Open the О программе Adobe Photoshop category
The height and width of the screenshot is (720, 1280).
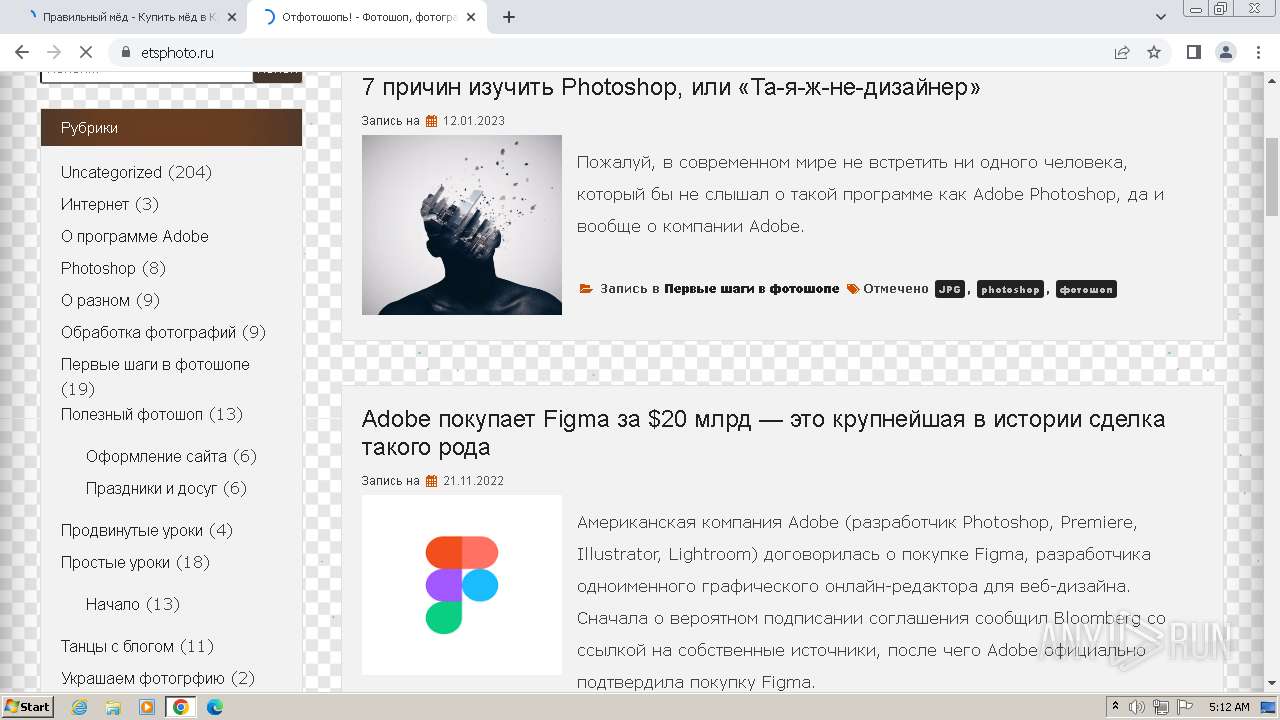(x=135, y=252)
